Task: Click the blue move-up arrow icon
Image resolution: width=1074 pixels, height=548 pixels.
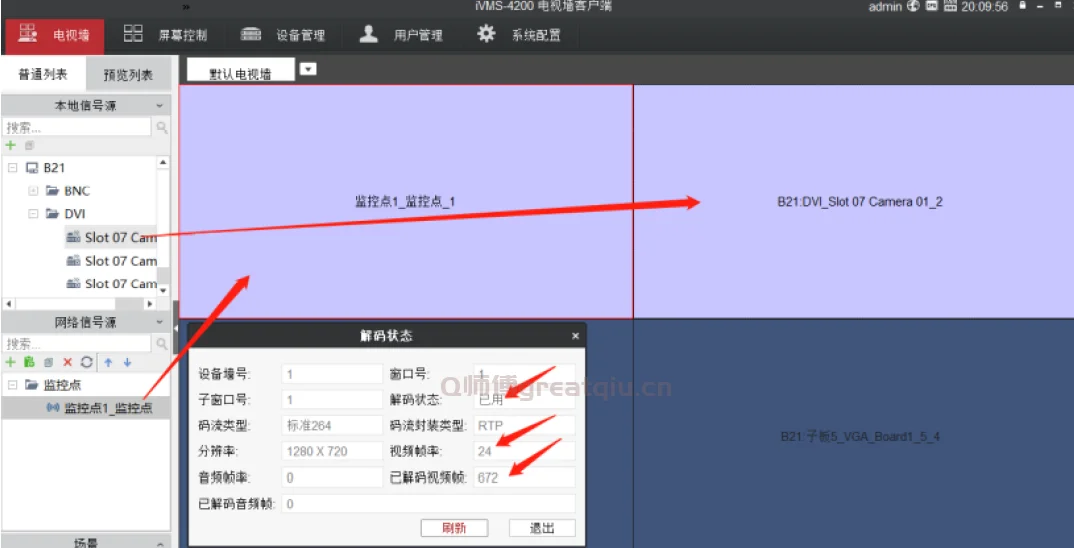Action: tap(108, 362)
